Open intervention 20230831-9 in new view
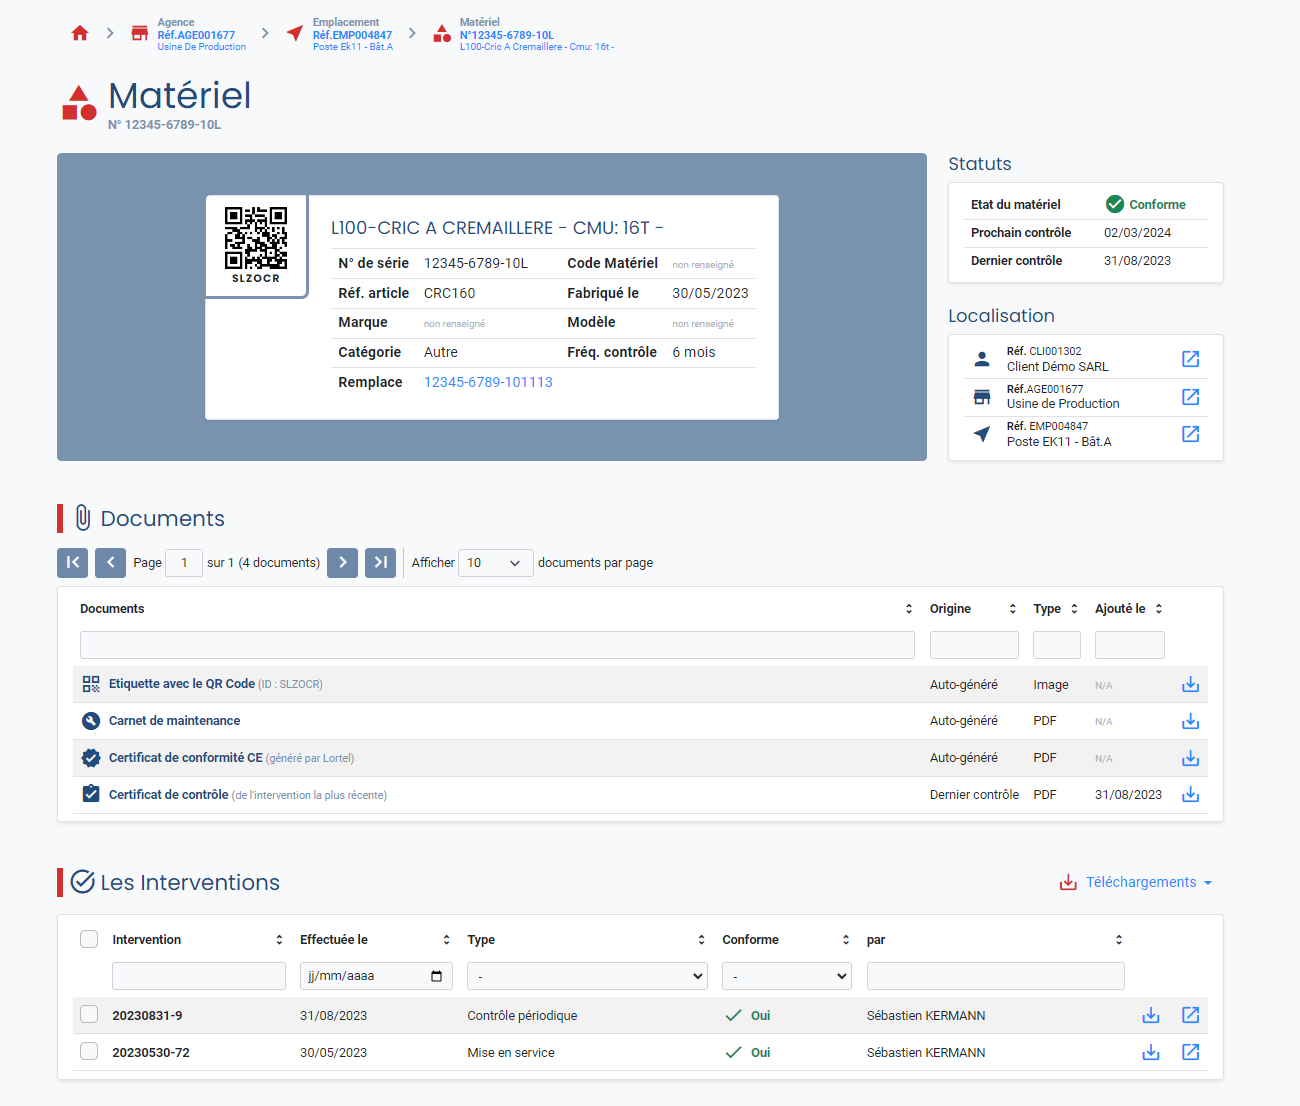Image resolution: width=1300 pixels, height=1106 pixels. click(x=1190, y=1015)
